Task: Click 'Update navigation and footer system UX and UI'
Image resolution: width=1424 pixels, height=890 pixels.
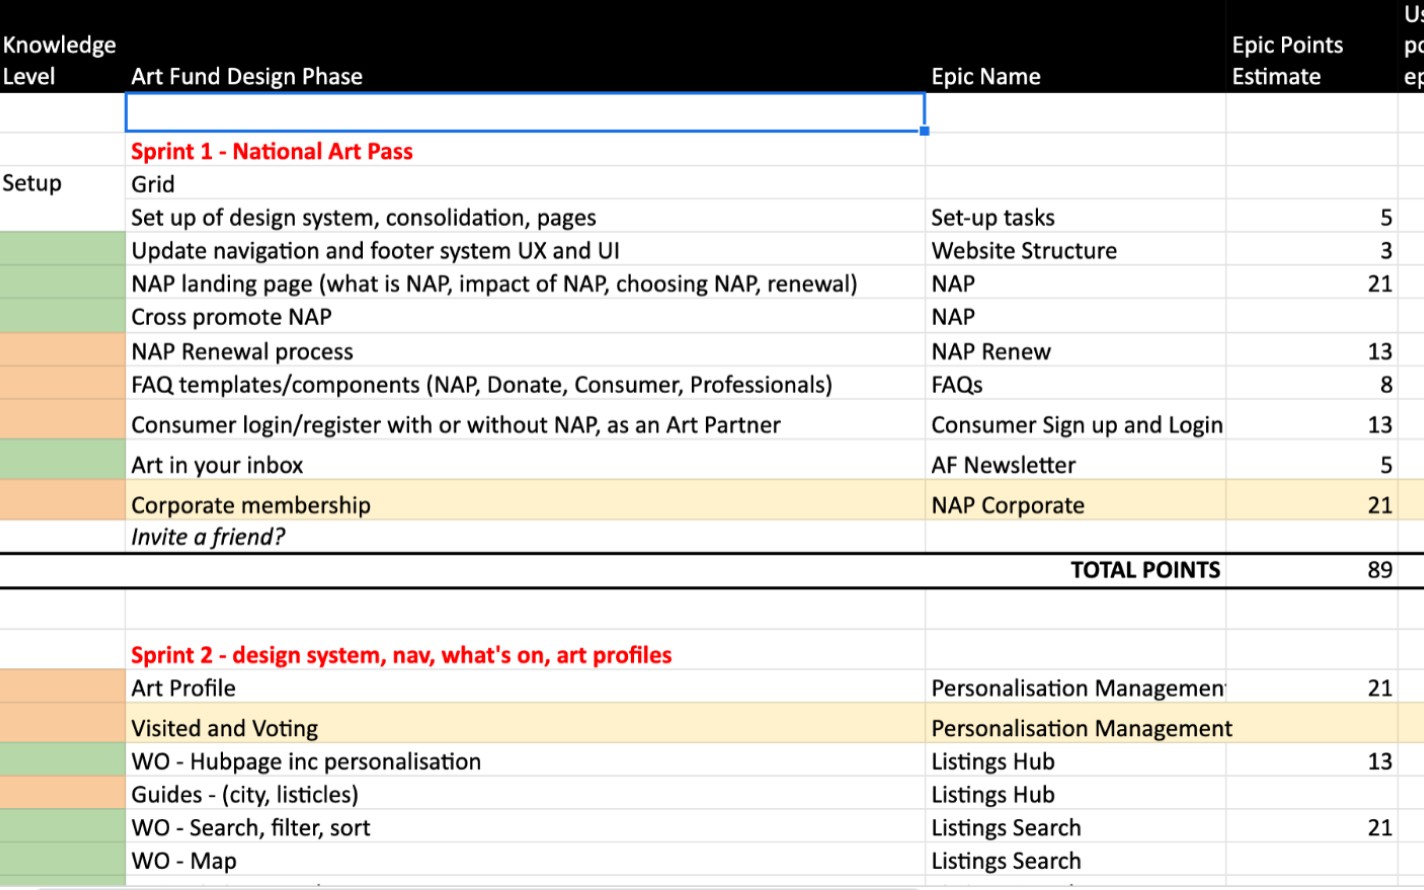Action: coord(525,250)
